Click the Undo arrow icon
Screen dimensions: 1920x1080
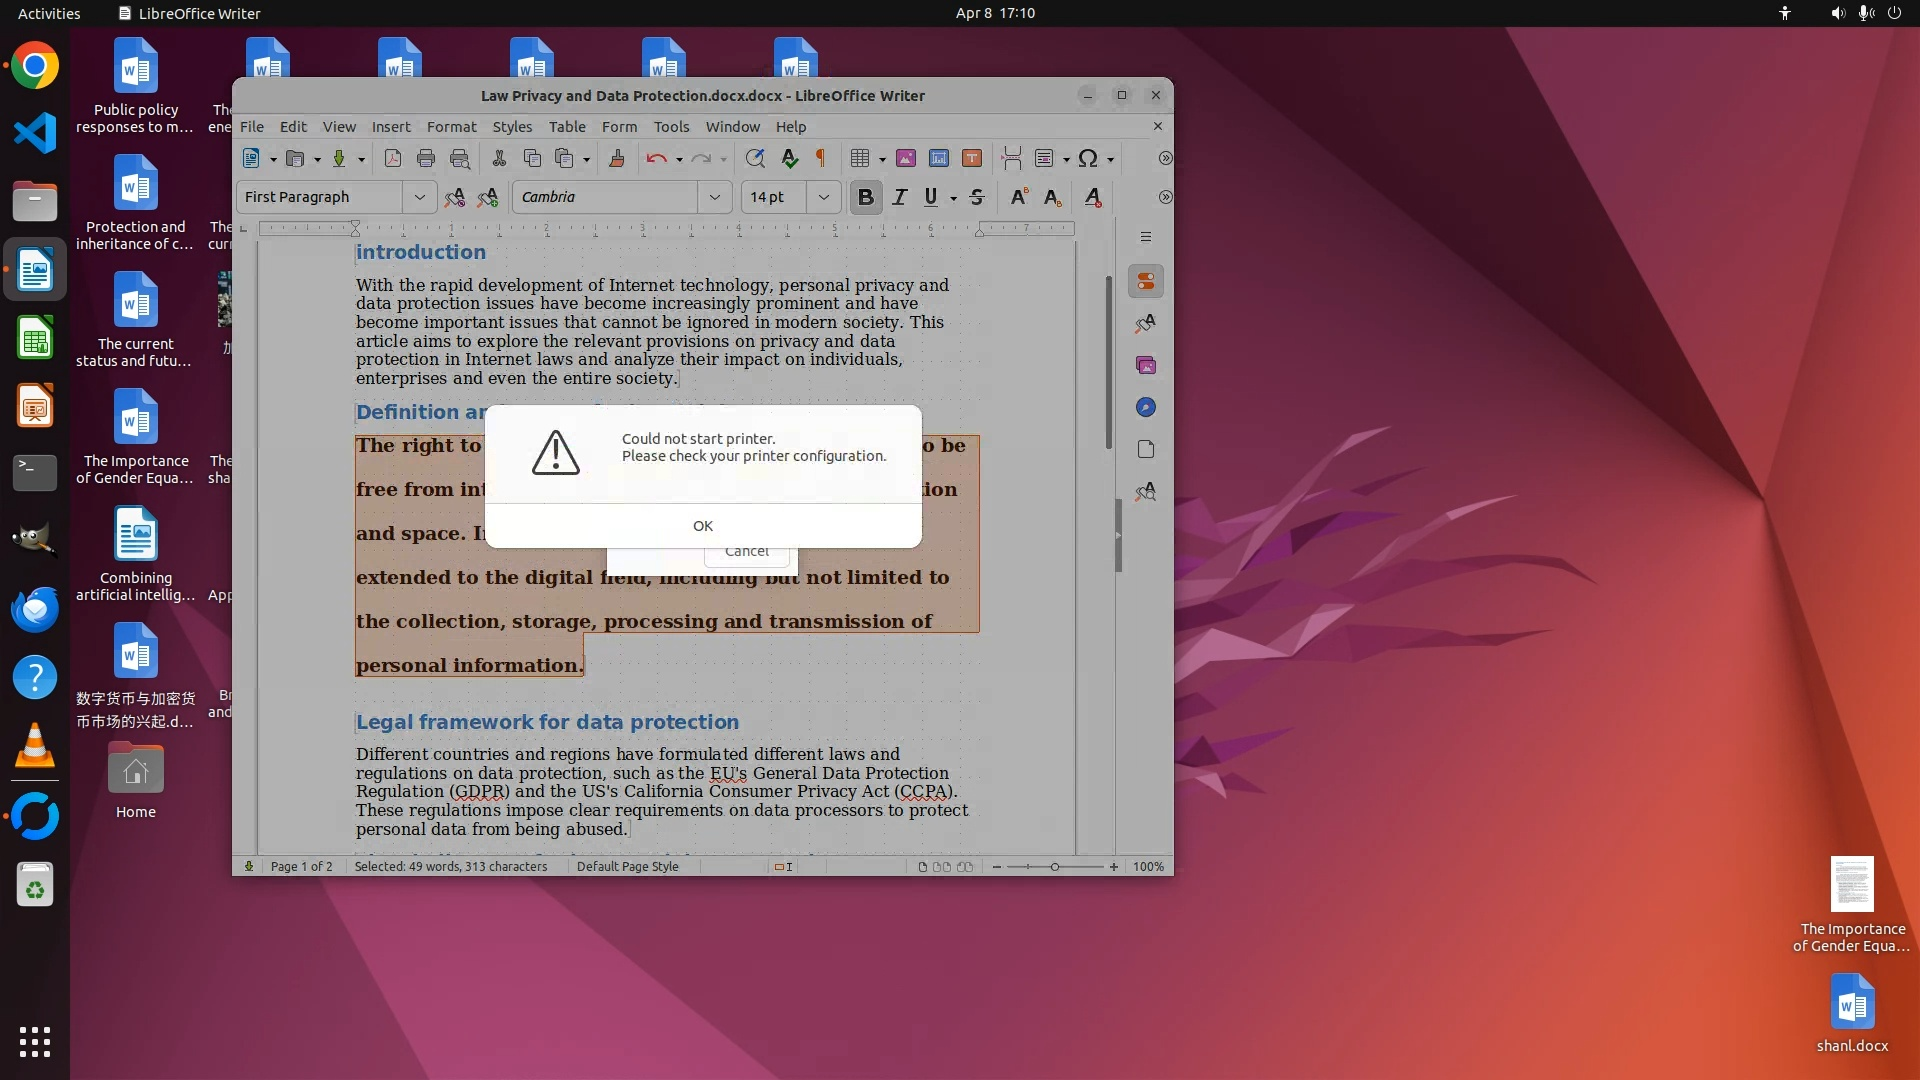pos(656,158)
